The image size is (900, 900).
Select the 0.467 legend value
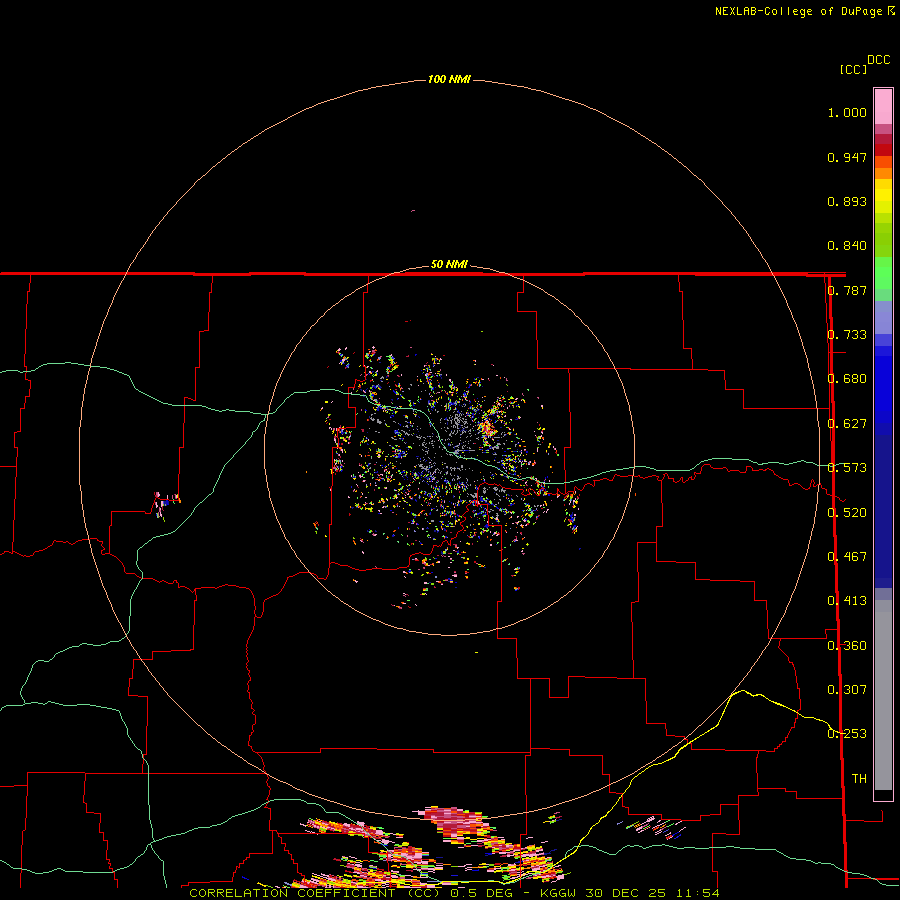pyautogui.click(x=847, y=557)
